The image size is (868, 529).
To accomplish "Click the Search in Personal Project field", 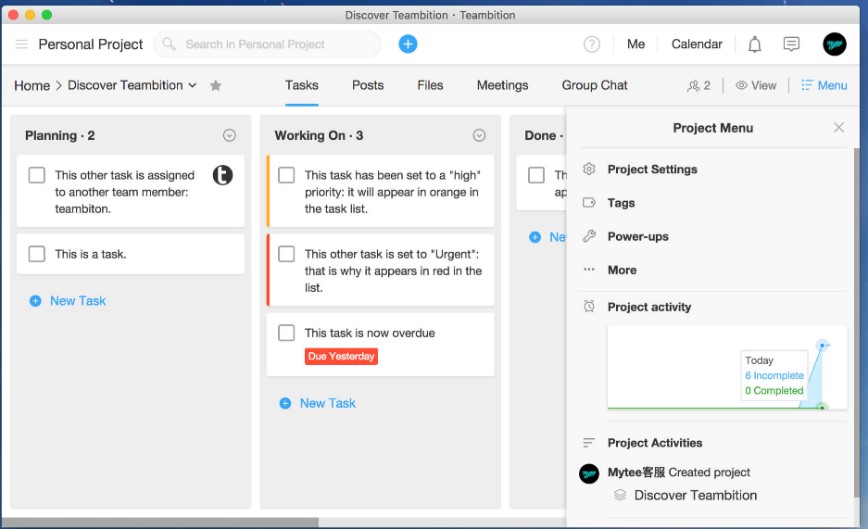I will (x=268, y=44).
